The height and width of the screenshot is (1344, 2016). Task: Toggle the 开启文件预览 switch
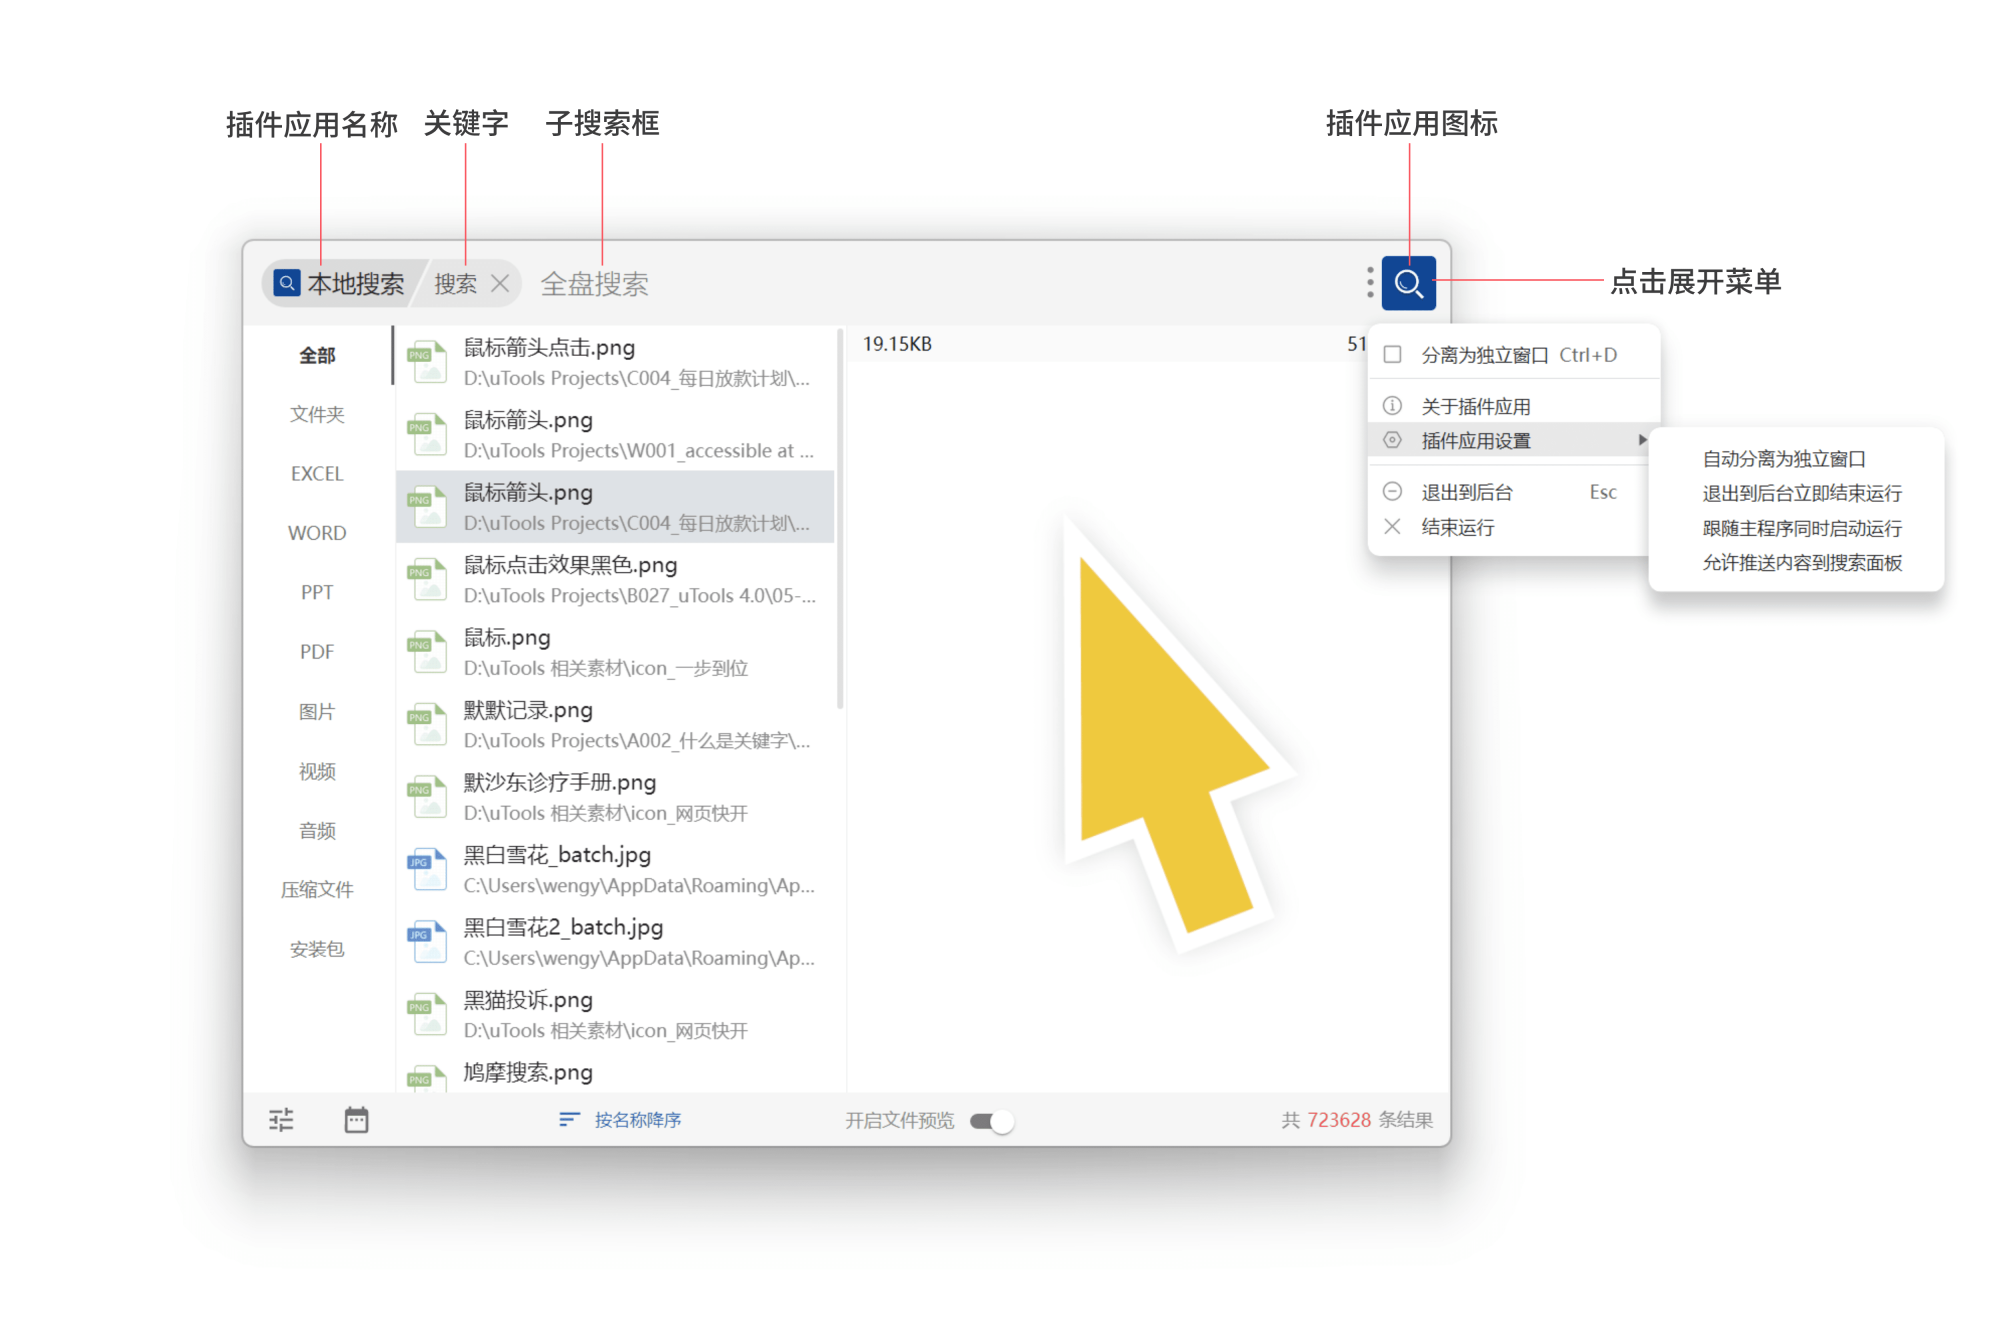(x=992, y=1121)
